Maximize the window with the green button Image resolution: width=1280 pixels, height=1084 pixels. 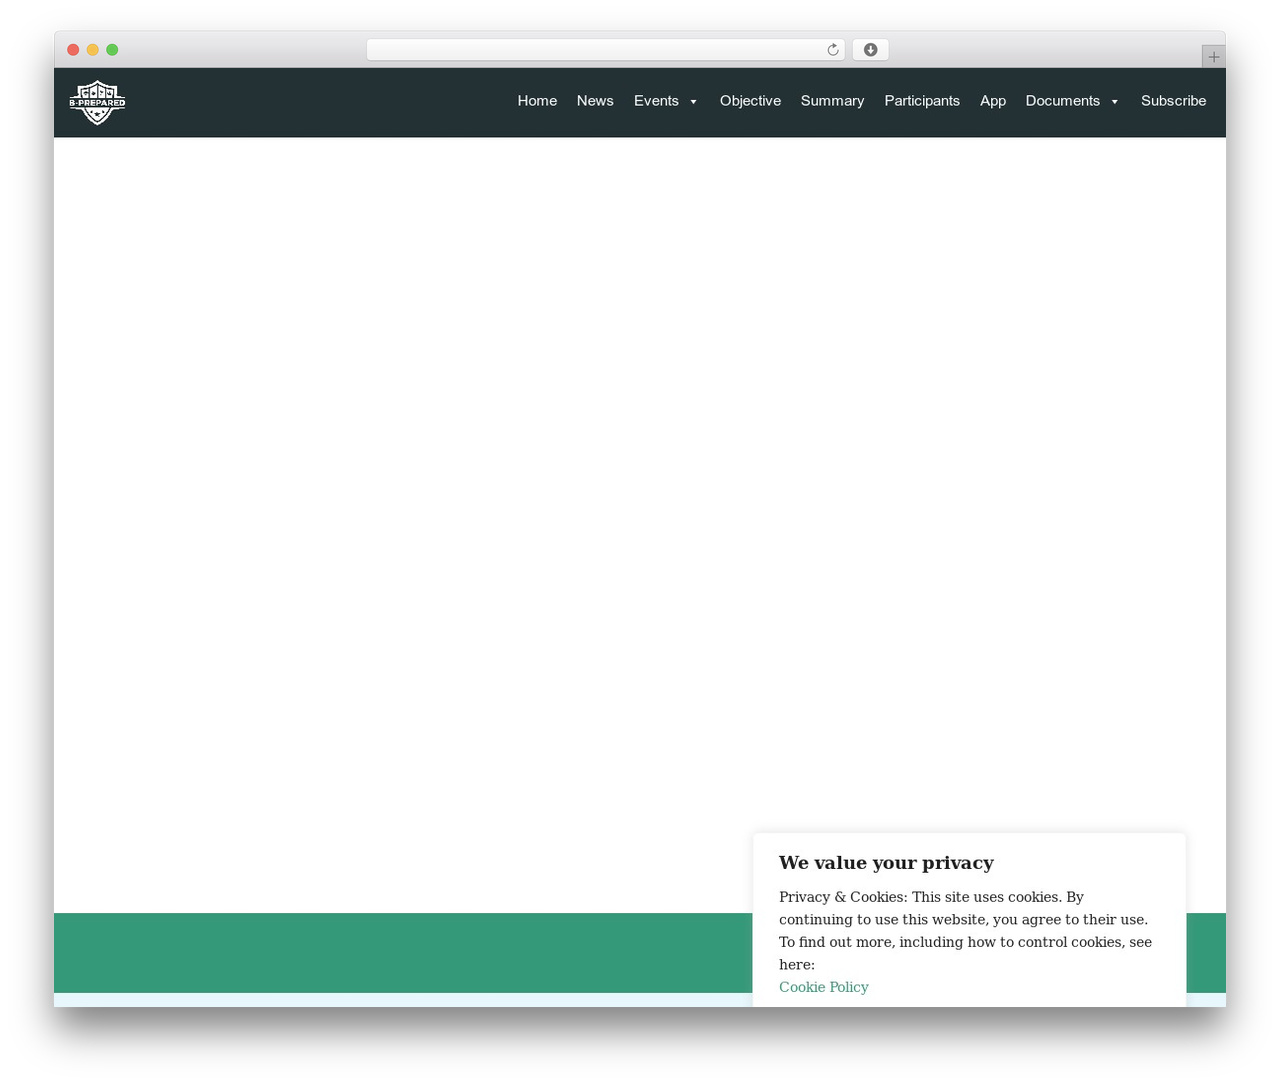pos(112,50)
